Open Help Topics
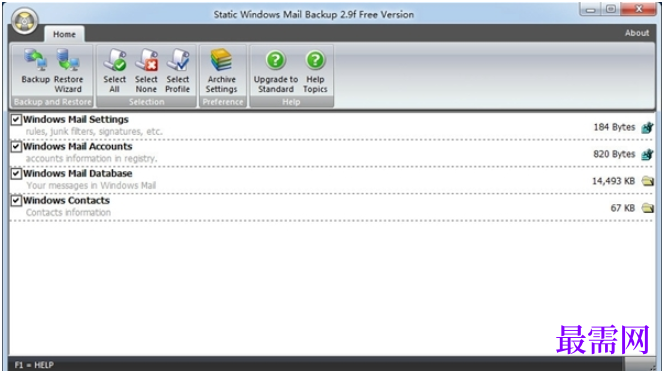Image resolution: width=668 pixels, height=371 pixels. click(315, 70)
